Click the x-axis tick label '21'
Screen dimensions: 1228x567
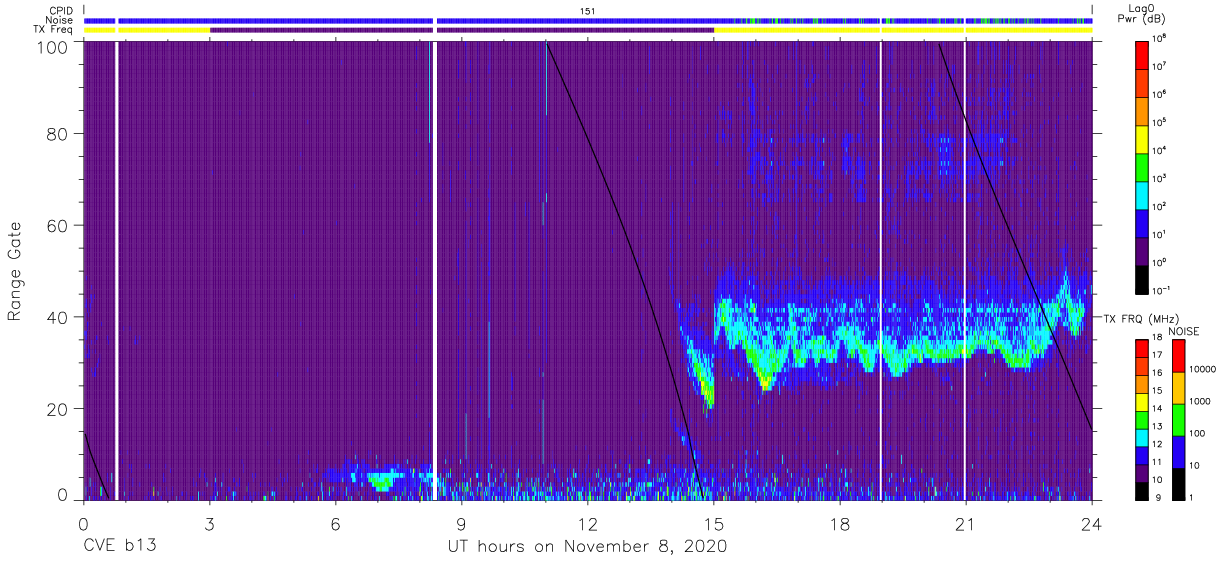click(x=966, y=523)
